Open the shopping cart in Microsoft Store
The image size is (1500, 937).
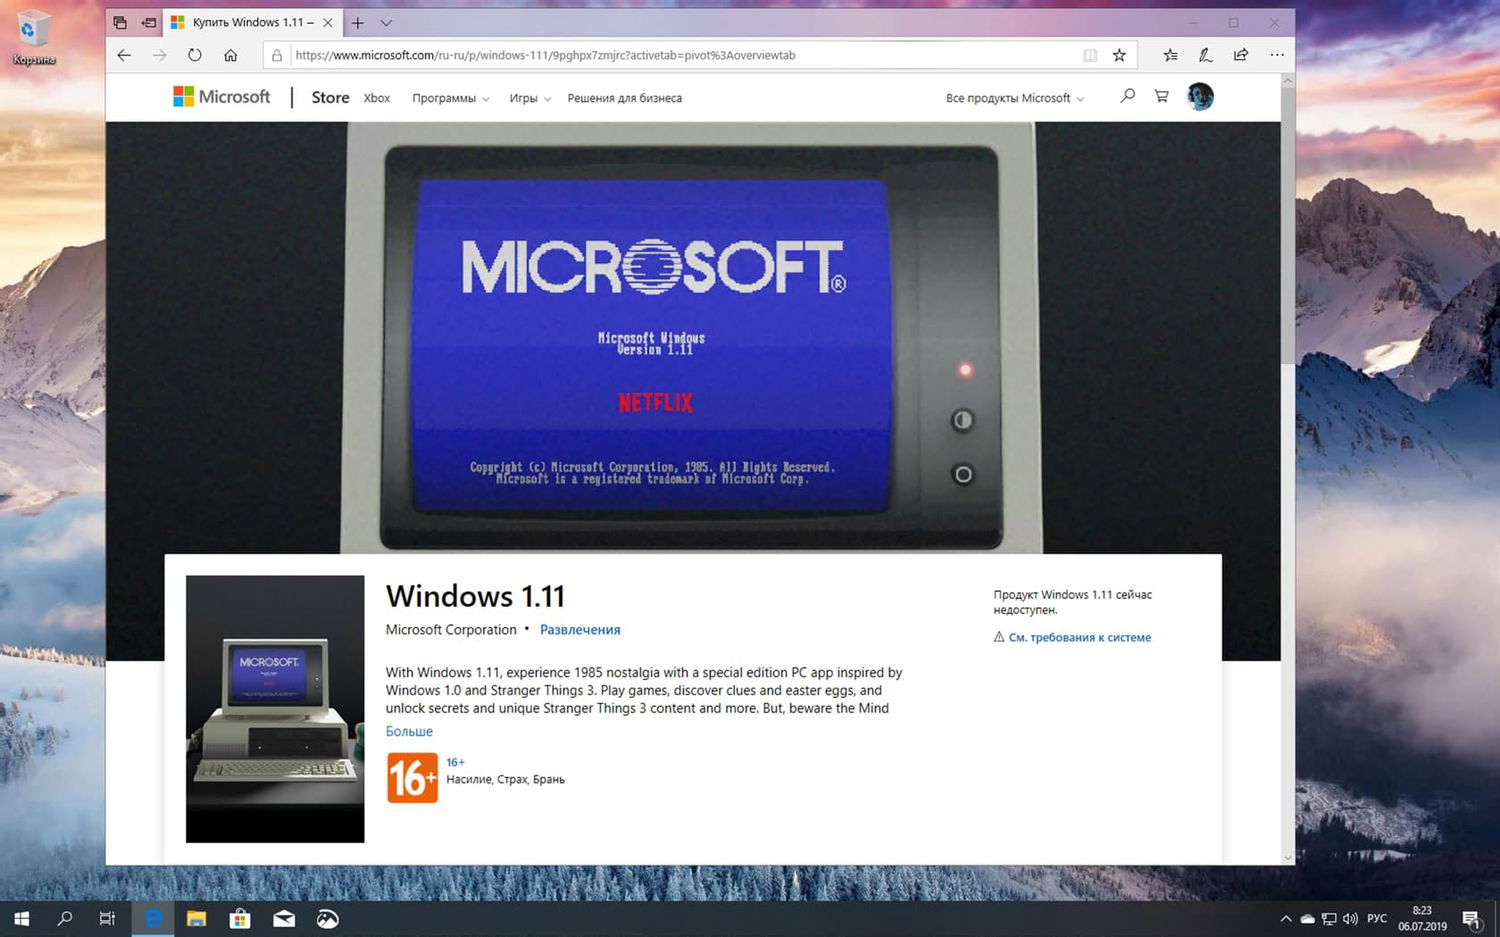(x=1160, y=96)
